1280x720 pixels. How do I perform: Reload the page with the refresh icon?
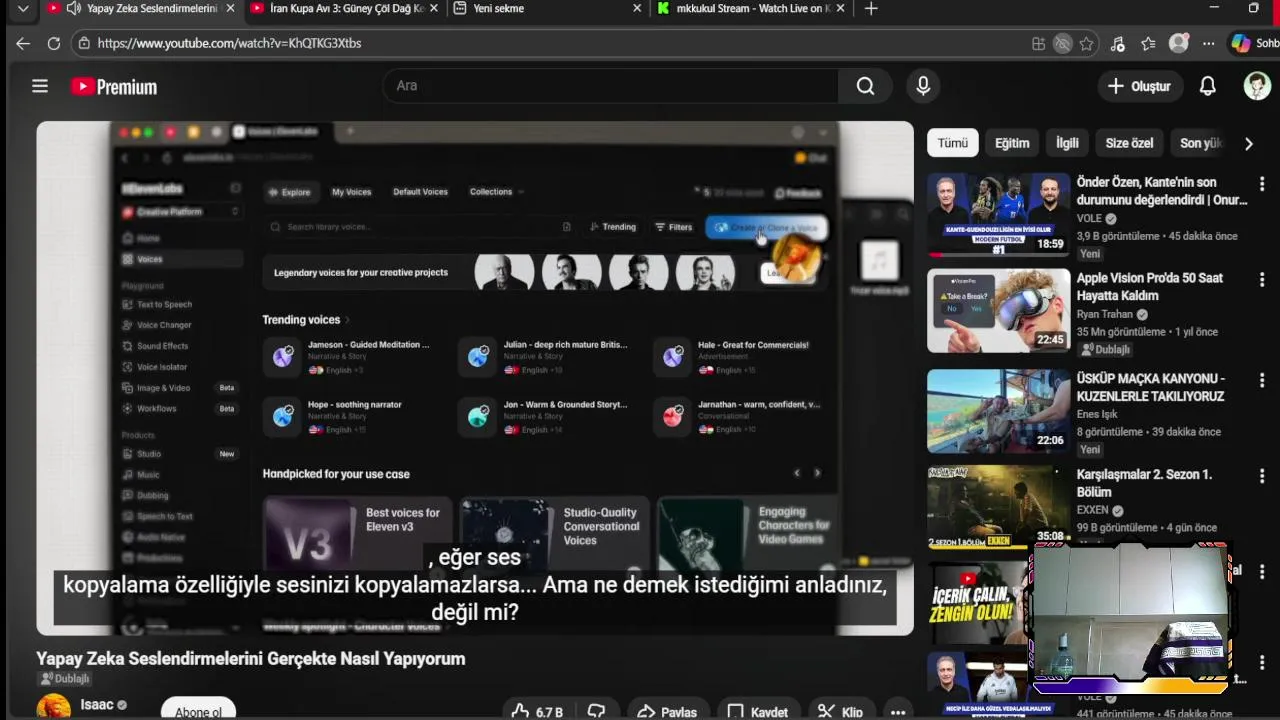point(54,43)
